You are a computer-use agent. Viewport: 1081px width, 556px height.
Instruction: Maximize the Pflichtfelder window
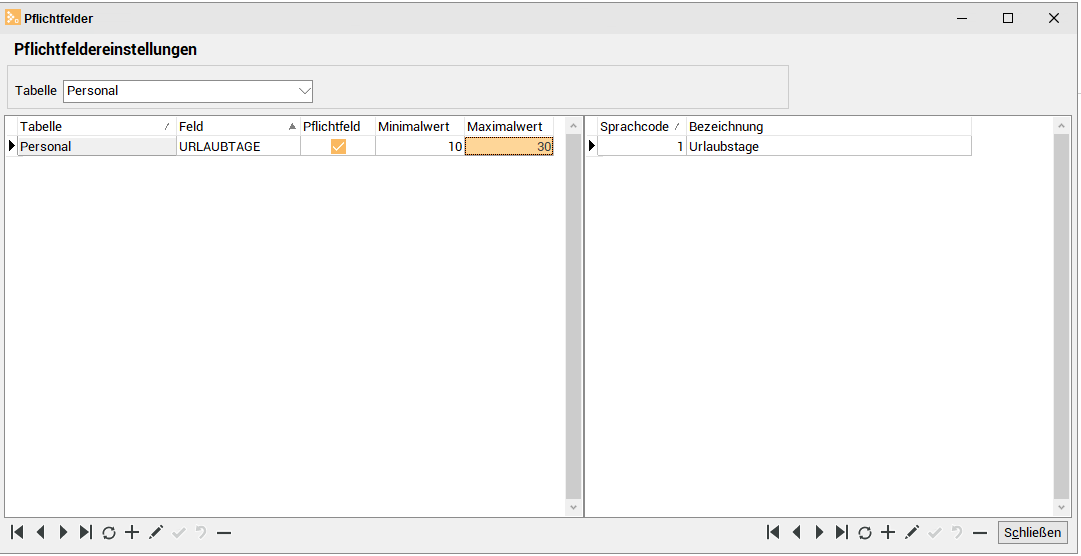pyautogui.click(x=1008, y=18)
